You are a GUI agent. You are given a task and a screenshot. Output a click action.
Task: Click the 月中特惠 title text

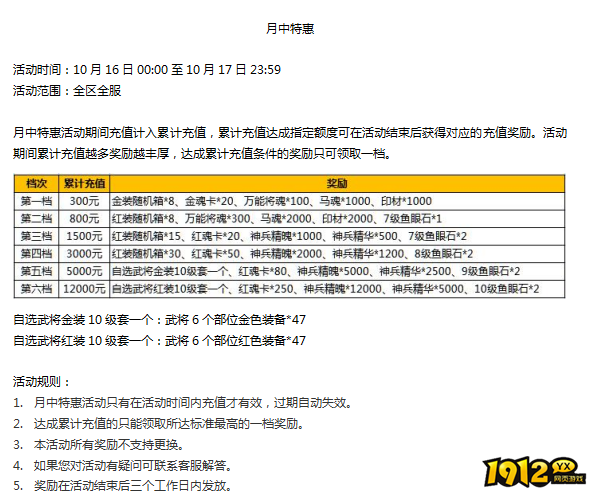(290, 29)
